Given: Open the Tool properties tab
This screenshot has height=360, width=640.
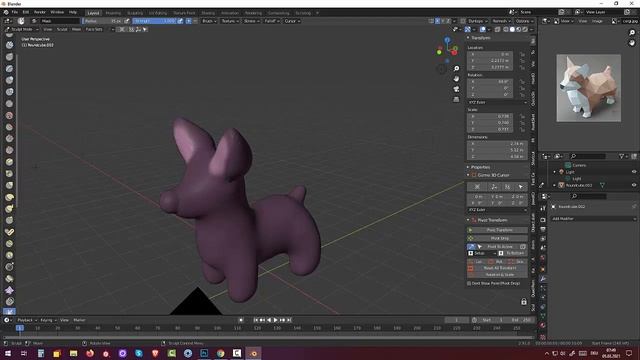Looking at the screenshot, I should tap(543, 209).
